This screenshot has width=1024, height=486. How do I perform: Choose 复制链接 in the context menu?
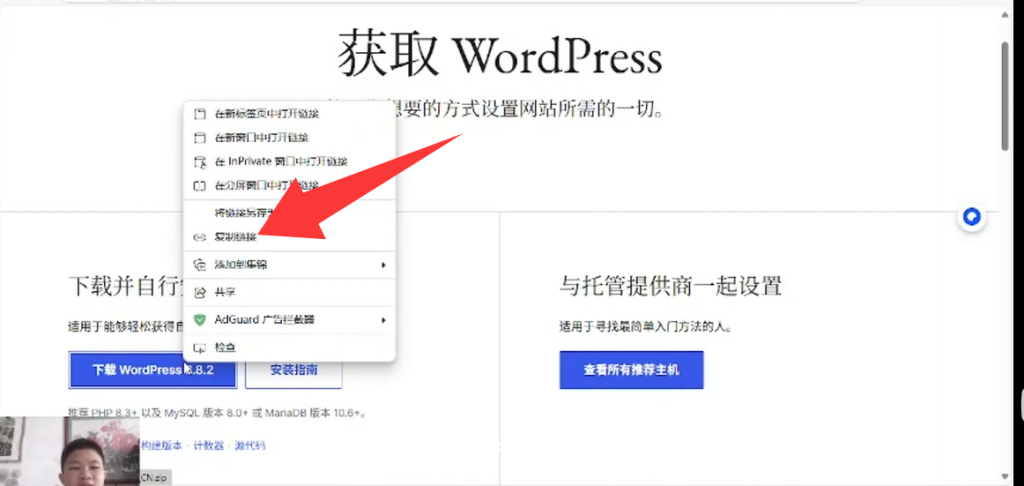(289, 237)
